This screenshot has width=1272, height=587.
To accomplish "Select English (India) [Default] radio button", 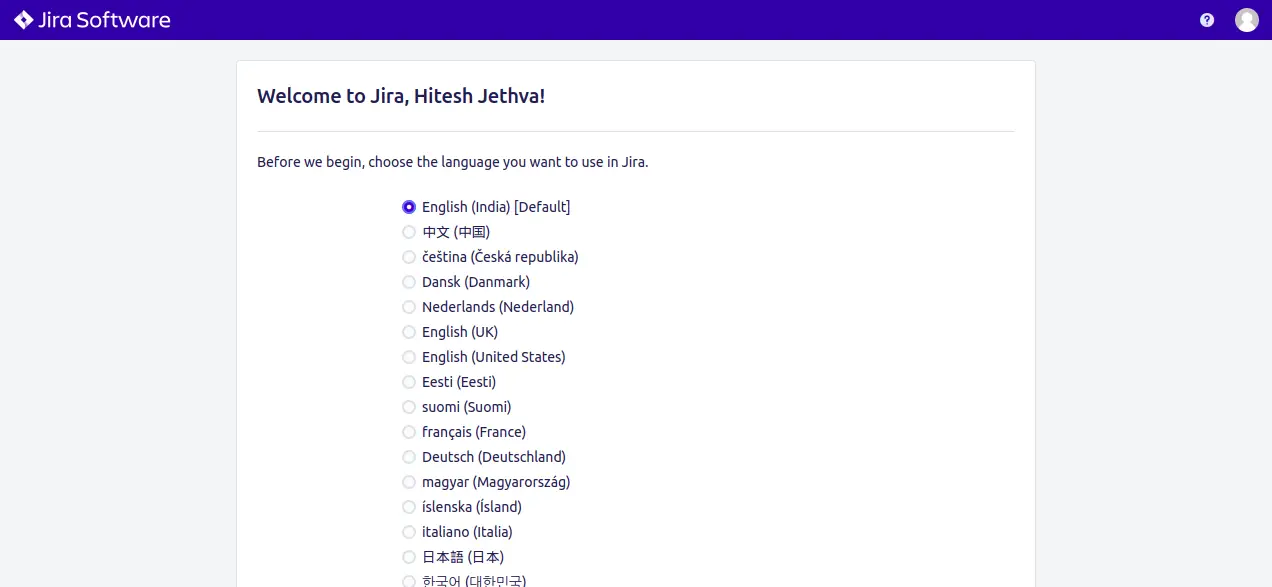I will click(x=409, y=207).
